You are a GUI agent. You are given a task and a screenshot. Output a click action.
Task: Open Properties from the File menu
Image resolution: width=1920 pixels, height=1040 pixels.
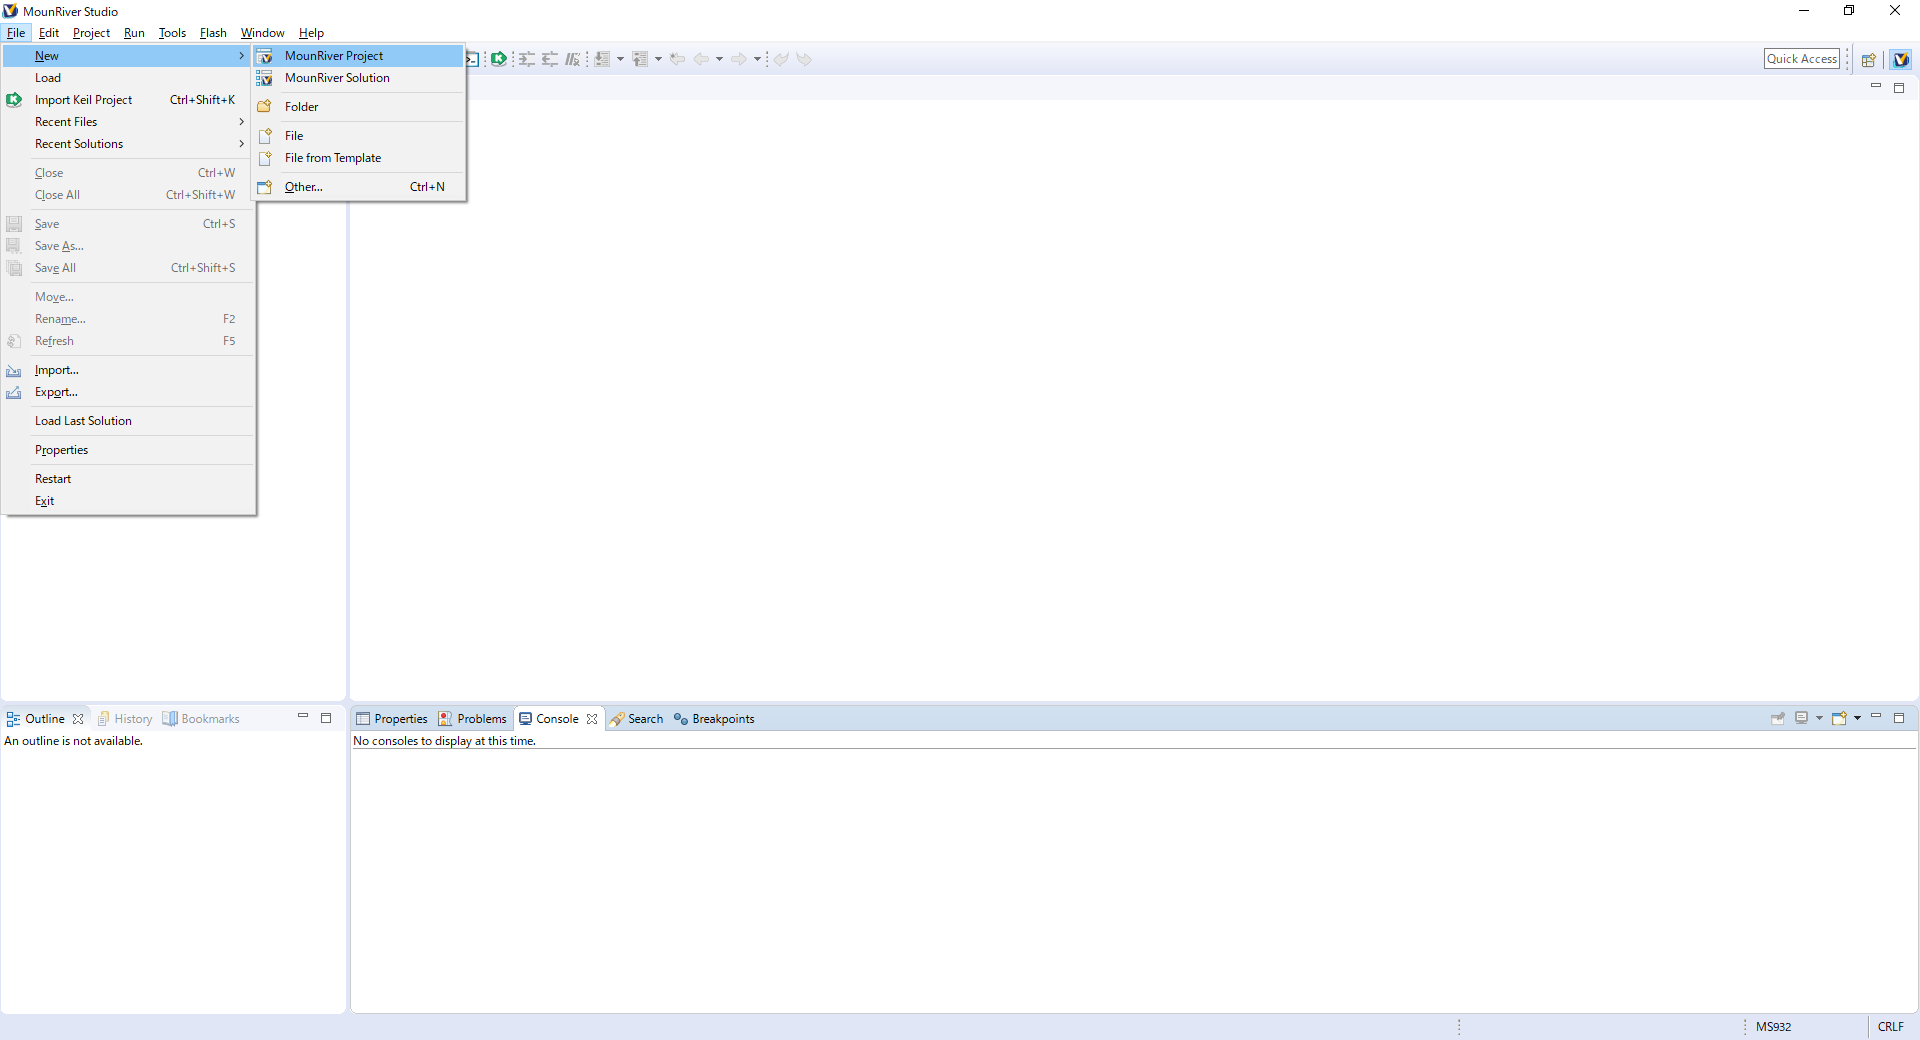tap(129, 450)
